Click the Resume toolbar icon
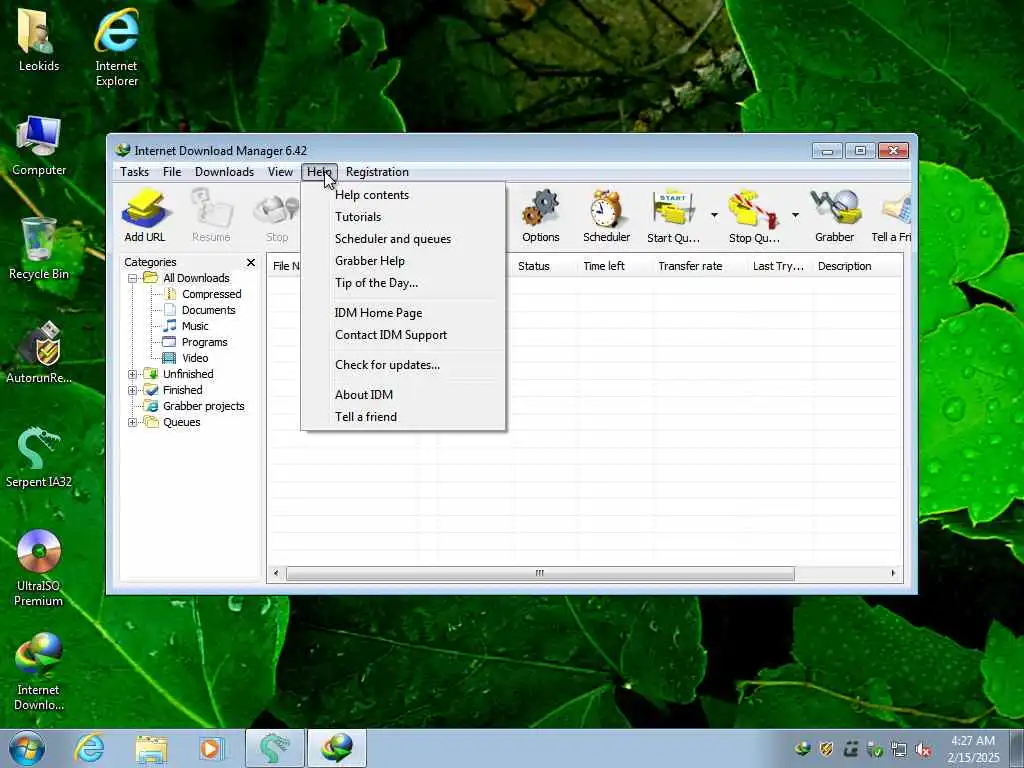Screen dimensions: 1024x768 tap(211, 216)
